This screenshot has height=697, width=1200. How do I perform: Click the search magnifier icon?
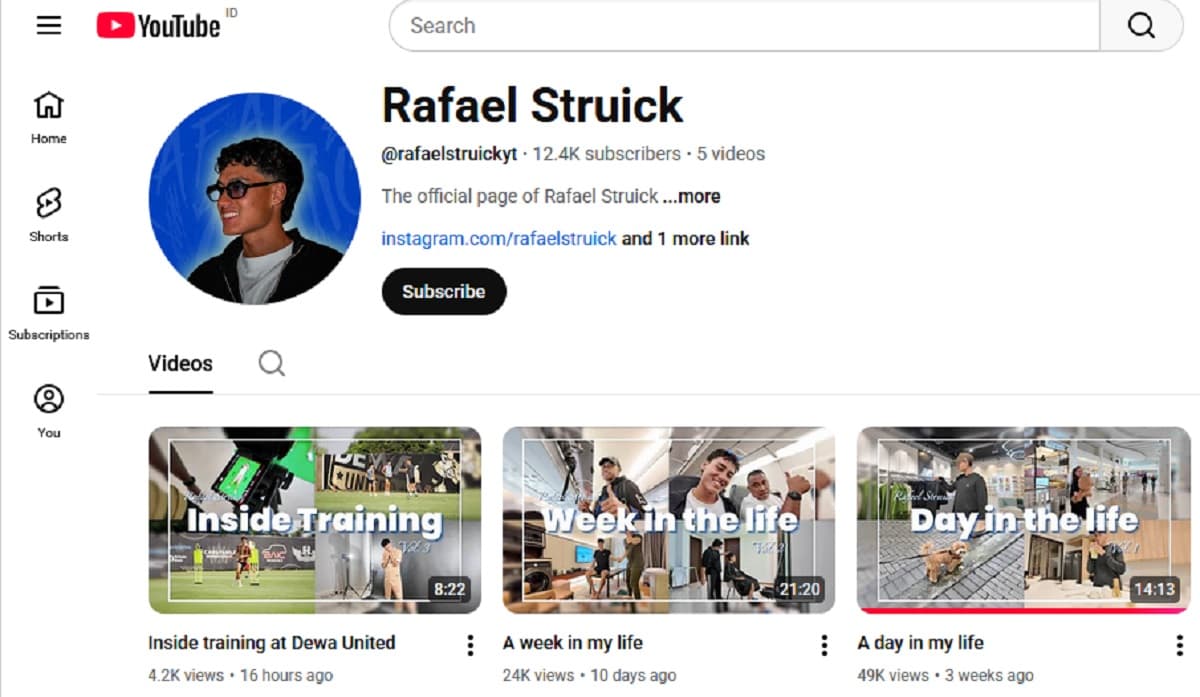coord(1141,25)
